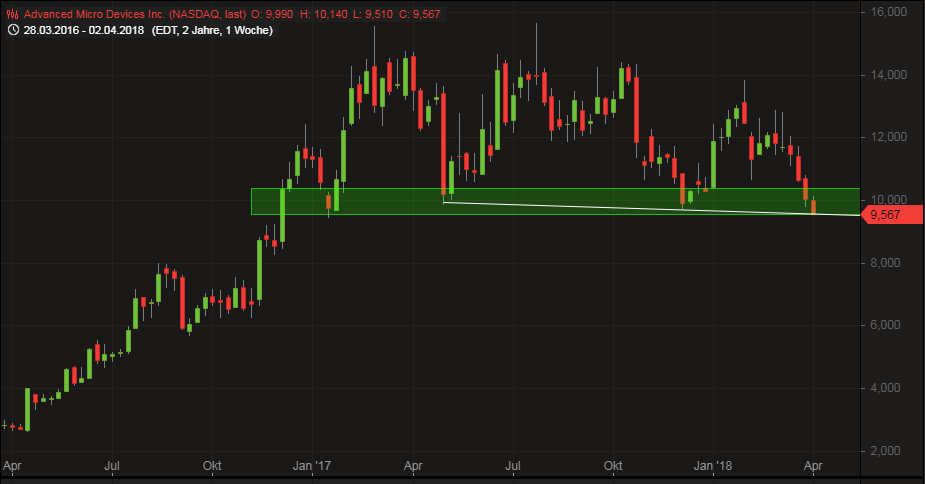Click the first Apr label on time axis
Viewport: 925px width, 484px height.
12,466
